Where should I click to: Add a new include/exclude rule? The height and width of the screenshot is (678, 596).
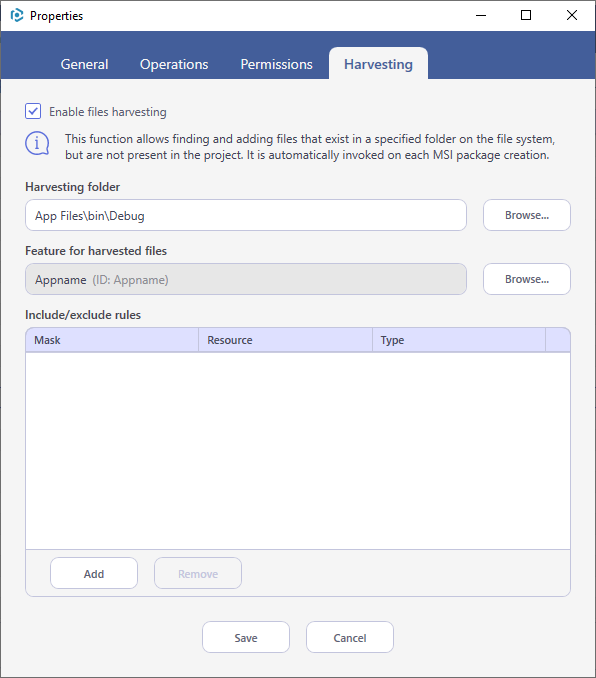click(94, 573)
